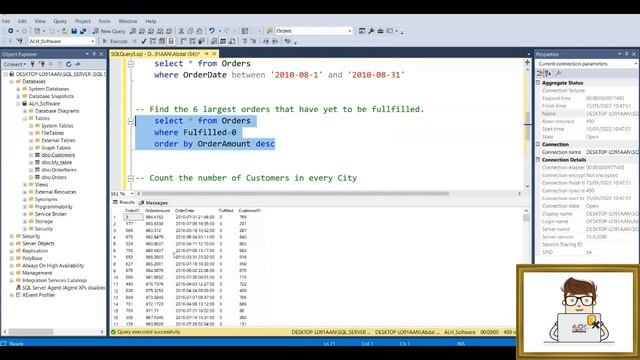Select the Programmability folder
The width and height of the screenshot is (640, 360).
pos(53,207)
